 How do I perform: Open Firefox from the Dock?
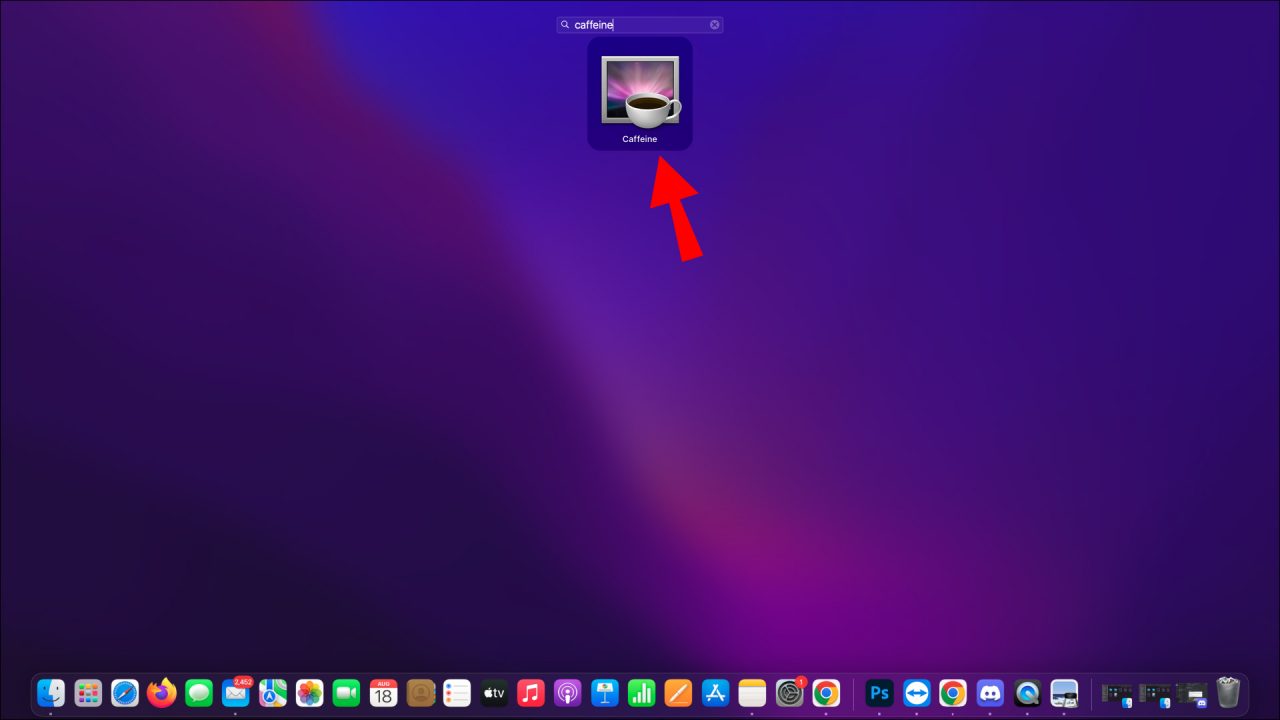tap(162, 692)
